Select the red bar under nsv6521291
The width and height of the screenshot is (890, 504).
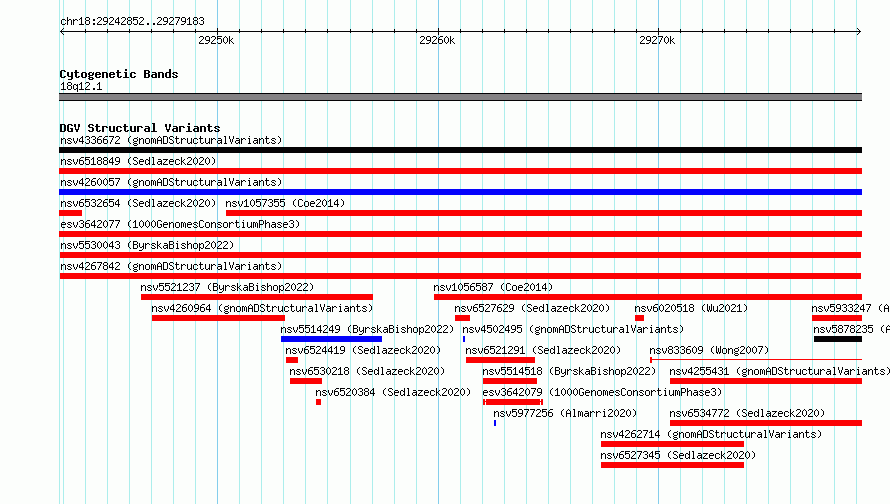500,360
